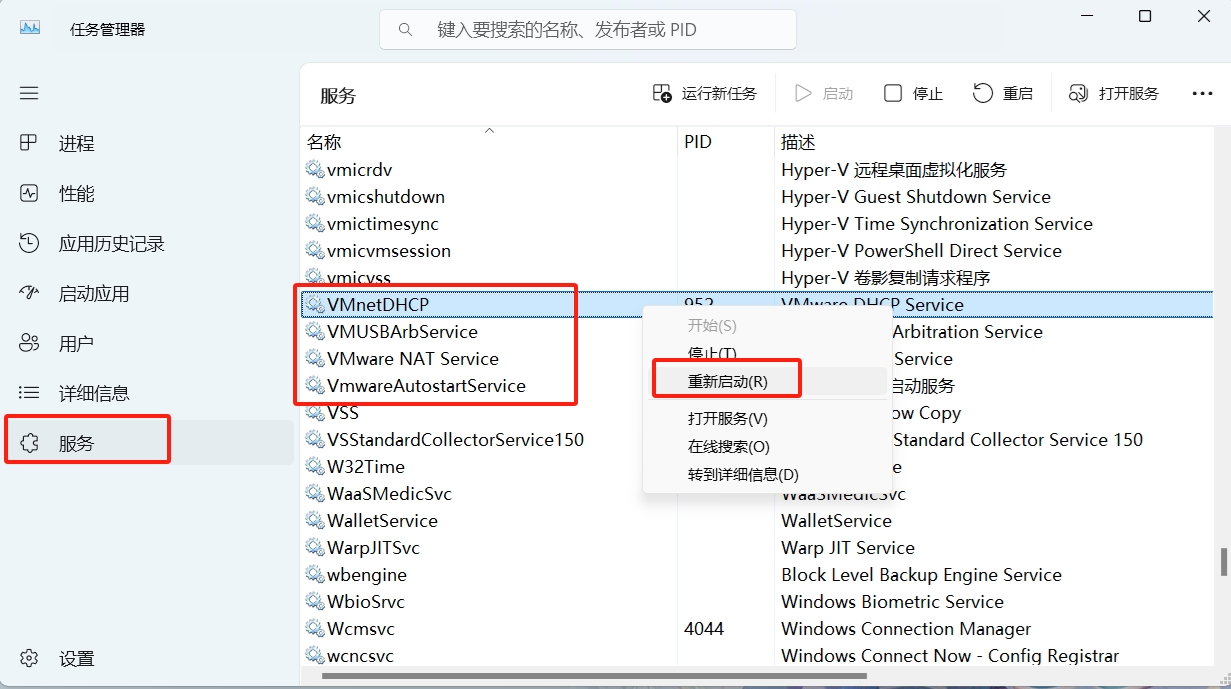The width and height of the screenshot is (1231, 689).
Task: Open the 设置 gear icon
Action: coord(29,658)
